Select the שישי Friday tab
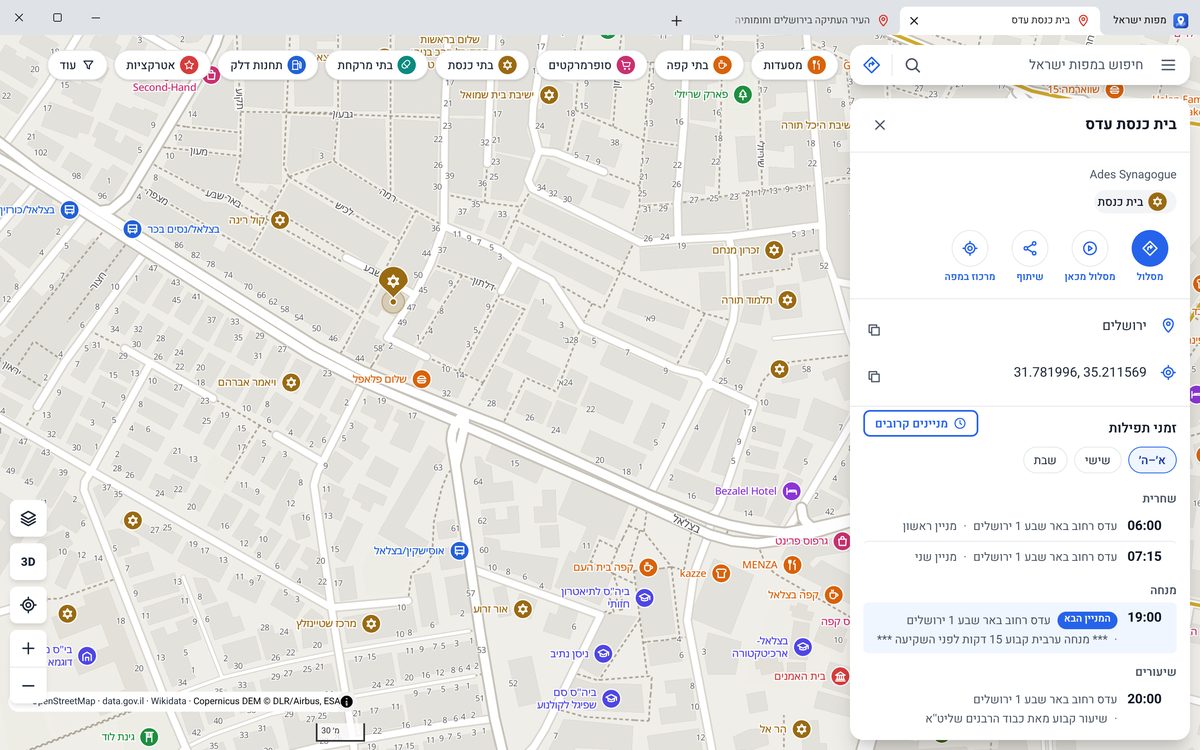 (x=1097, y=460)
